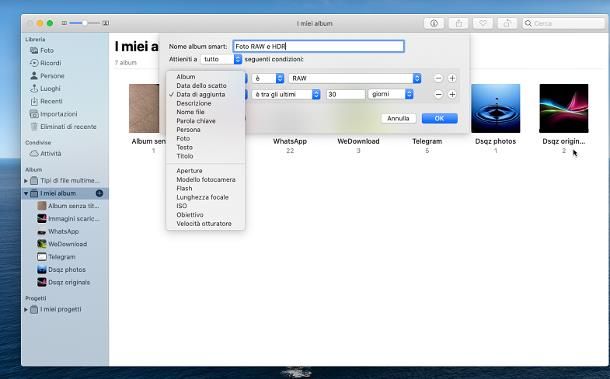This screenshot has width=610, height=379.
Task: Click the plus button next to I miei album
Action: point(99,193)
